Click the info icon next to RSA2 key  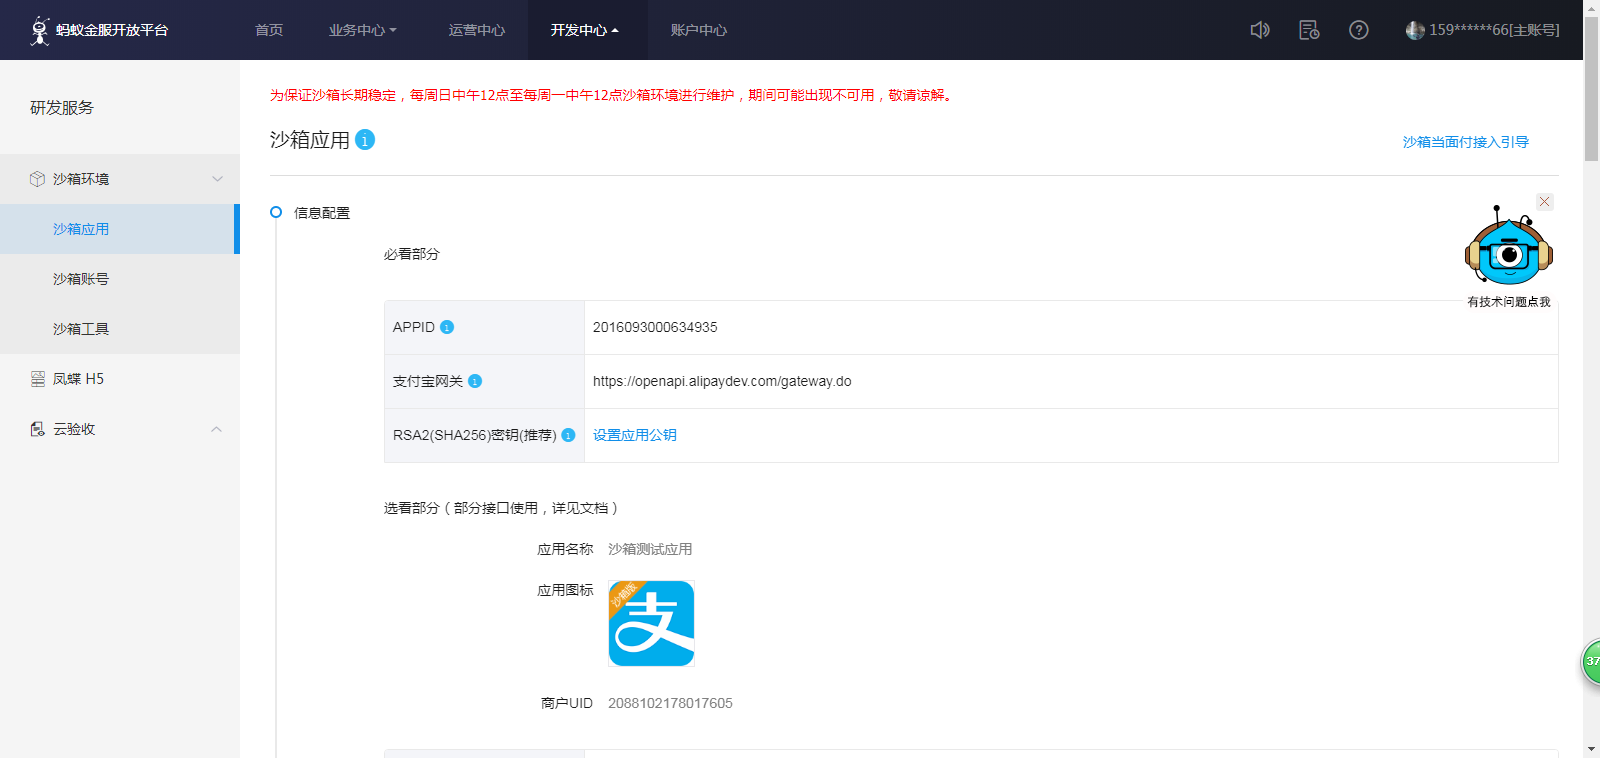point(568,435)
